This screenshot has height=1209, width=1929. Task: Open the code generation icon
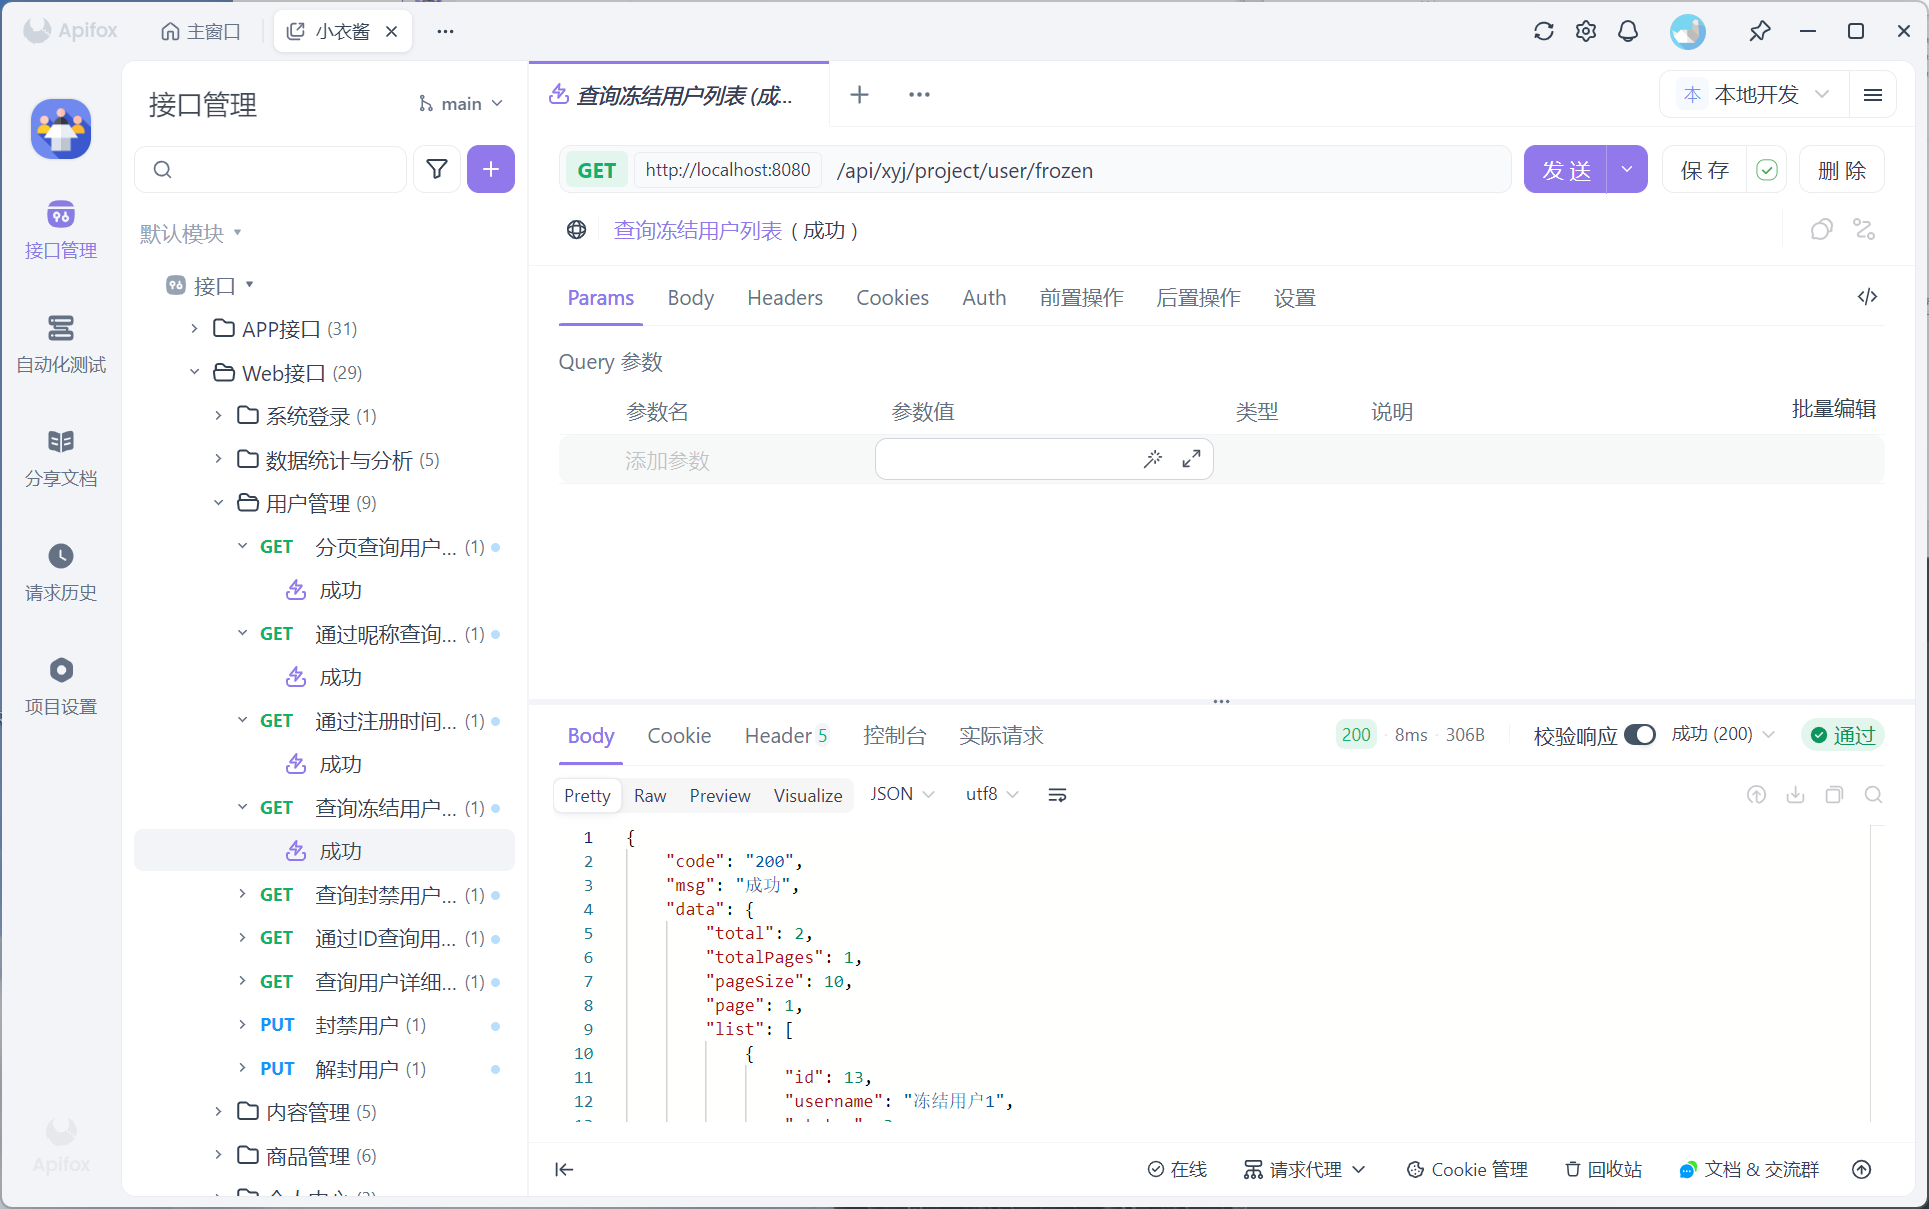click(x=1866, y=297)
